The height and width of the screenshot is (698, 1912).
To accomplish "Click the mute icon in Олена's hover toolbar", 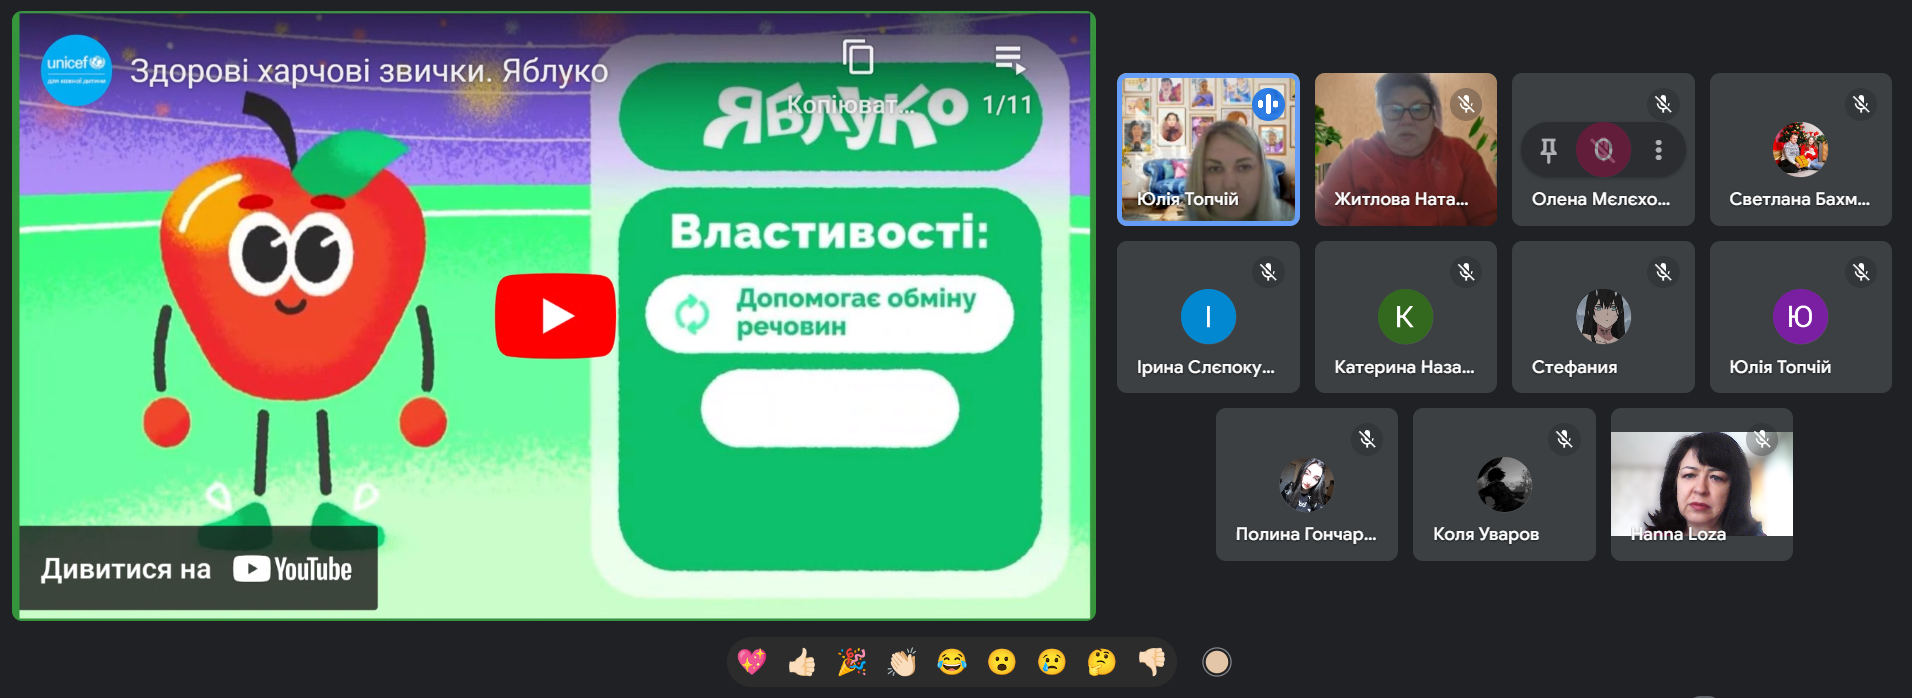I will pos(1603,150).
